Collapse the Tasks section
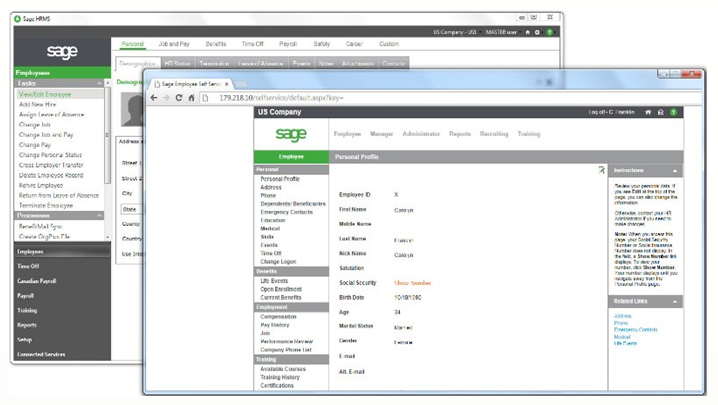Screen dimensions: 718x405 click(99, 83)
